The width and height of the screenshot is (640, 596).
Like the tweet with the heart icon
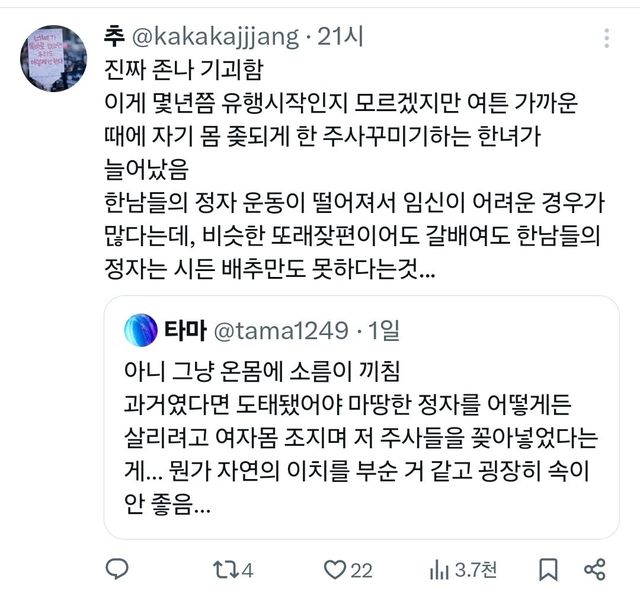[x=334, y=569]
